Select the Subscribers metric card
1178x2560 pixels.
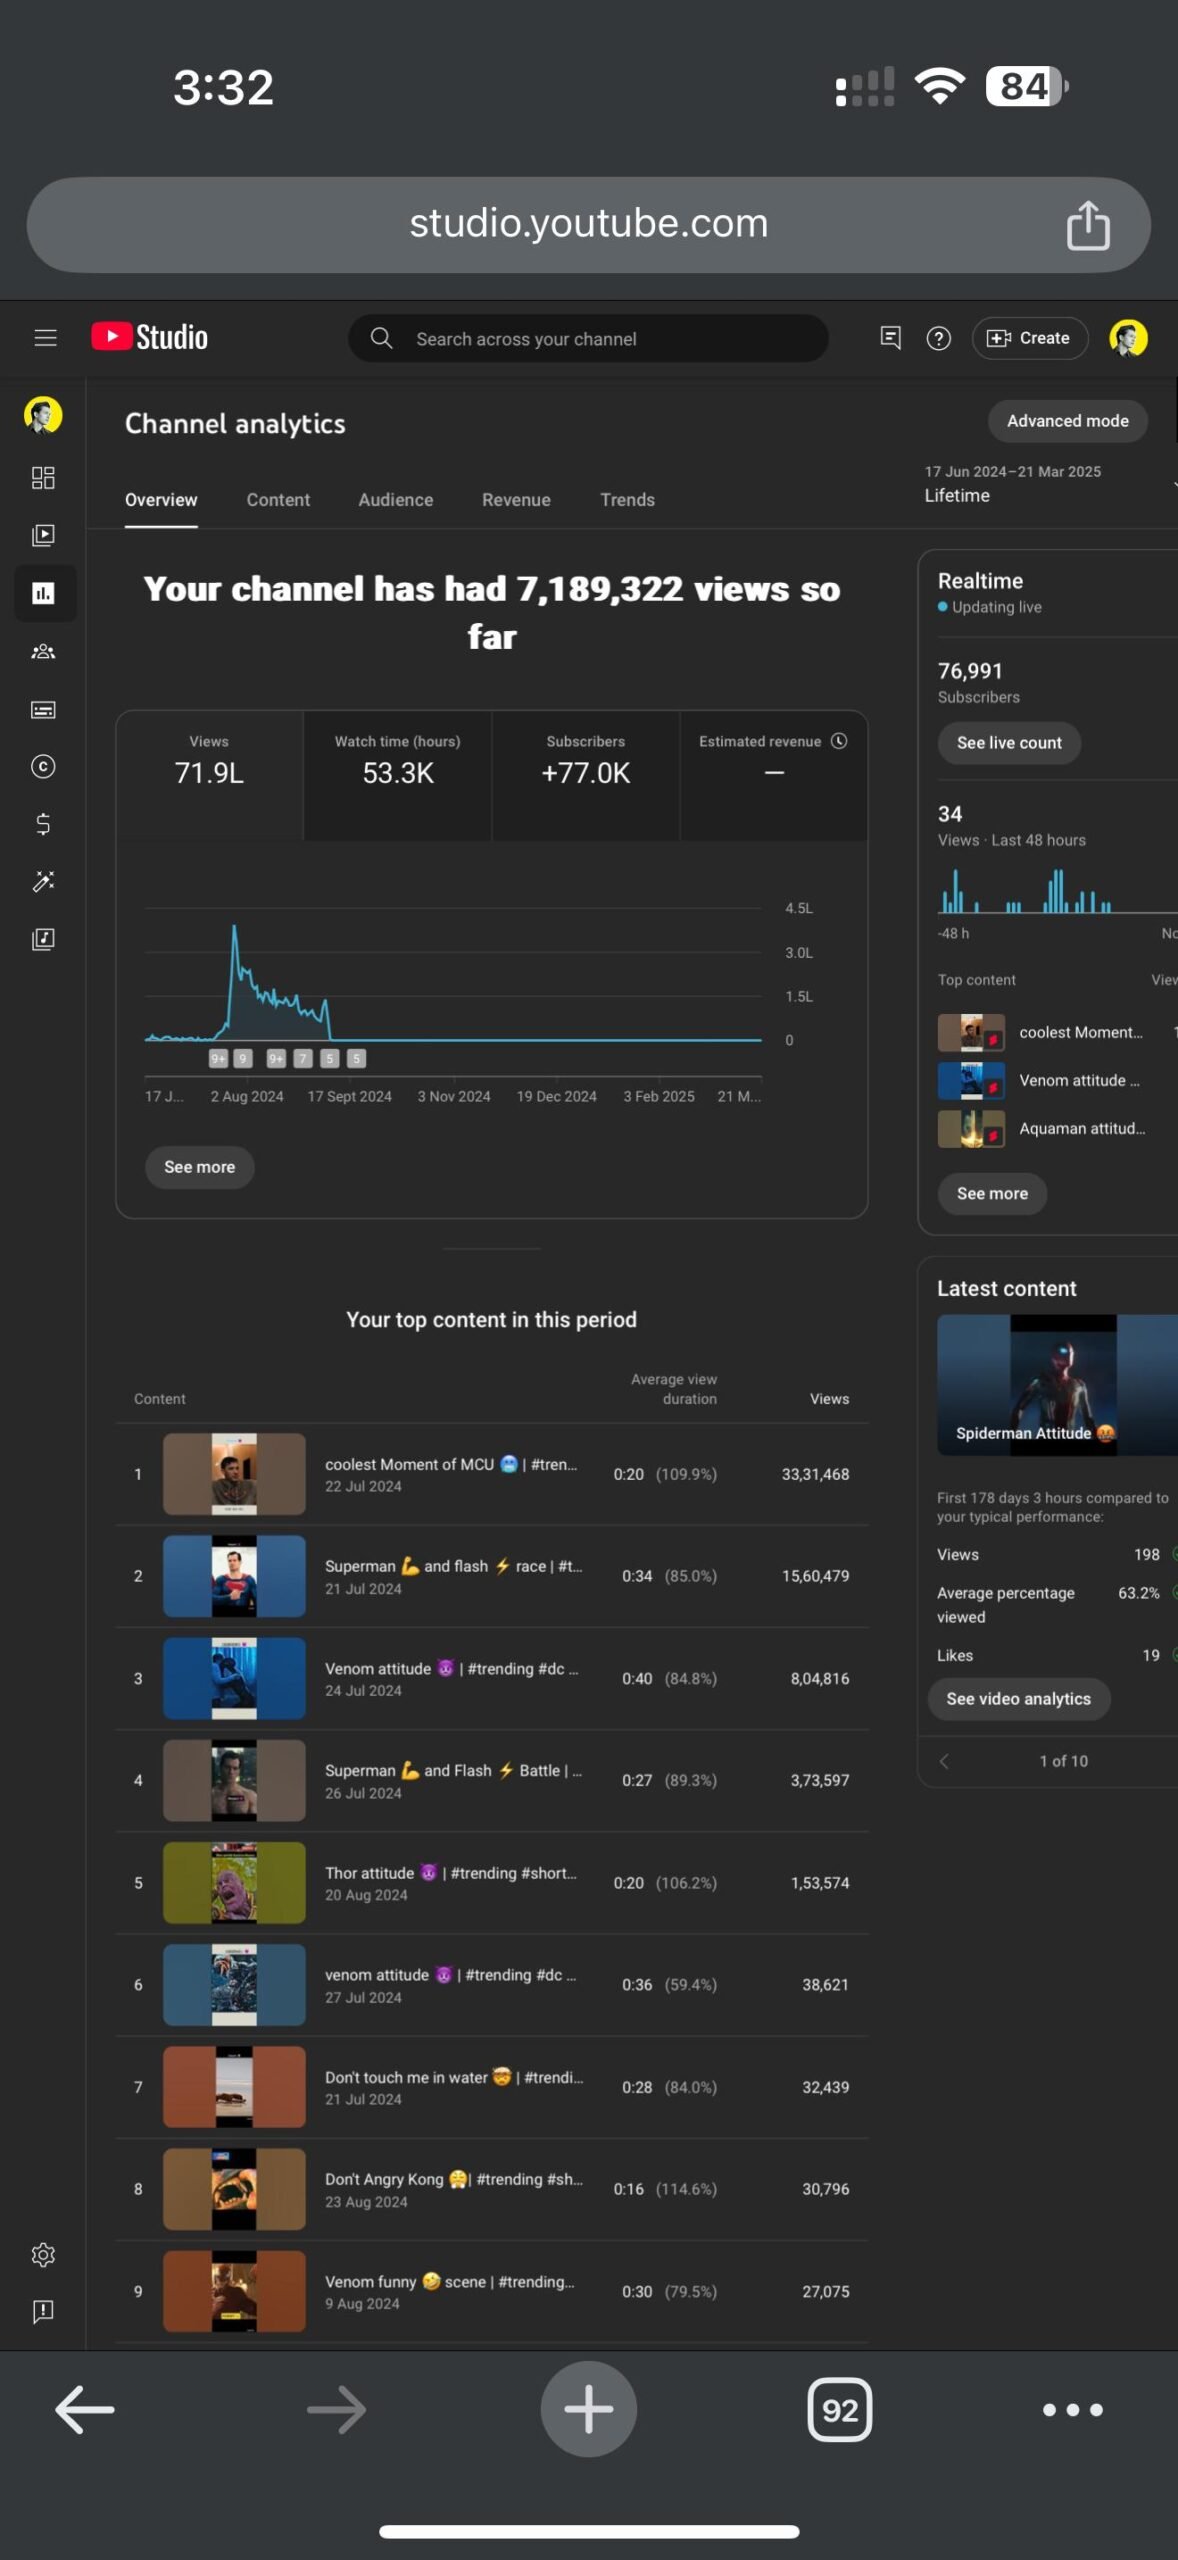pyautogui.click(x=585, y=775)
